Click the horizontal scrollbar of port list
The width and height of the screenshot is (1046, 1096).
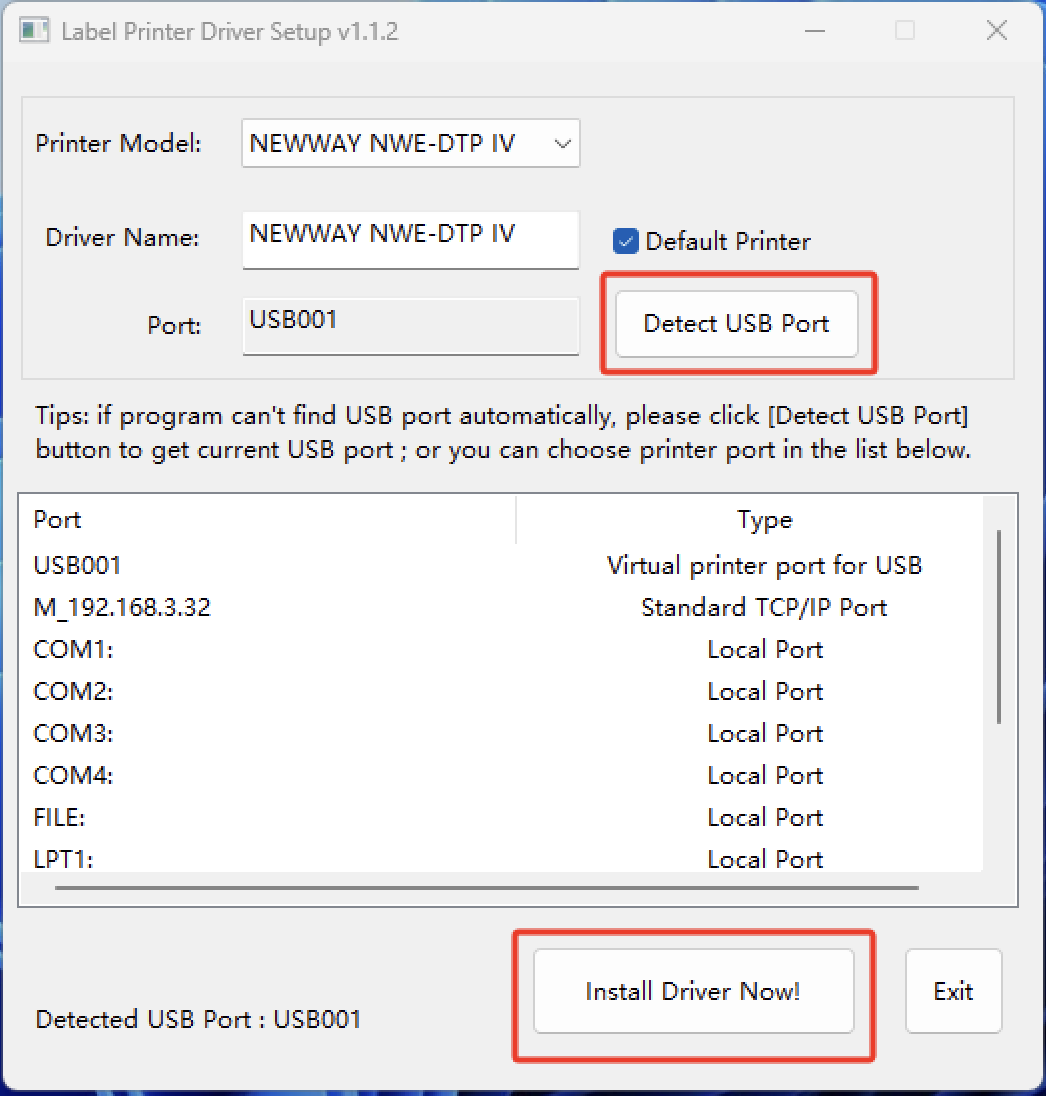487,888
